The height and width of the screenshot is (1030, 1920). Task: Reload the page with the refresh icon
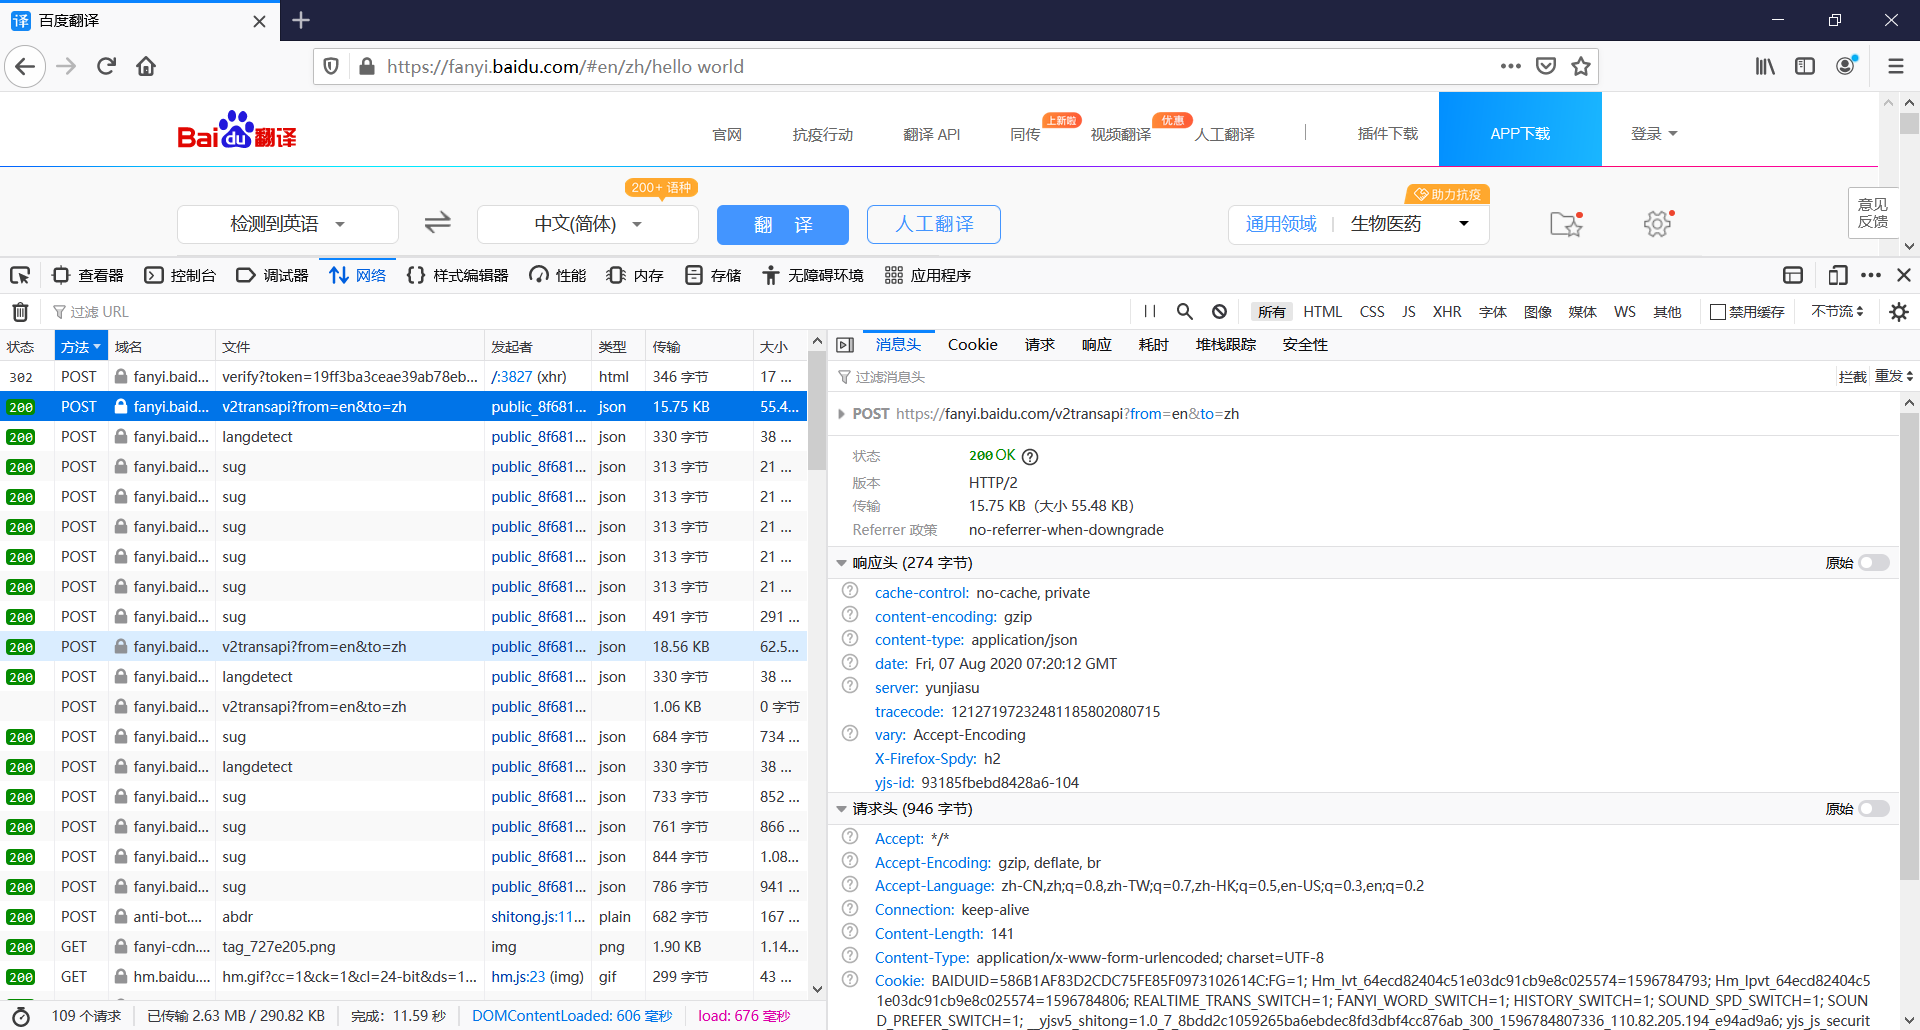point(106,66)
